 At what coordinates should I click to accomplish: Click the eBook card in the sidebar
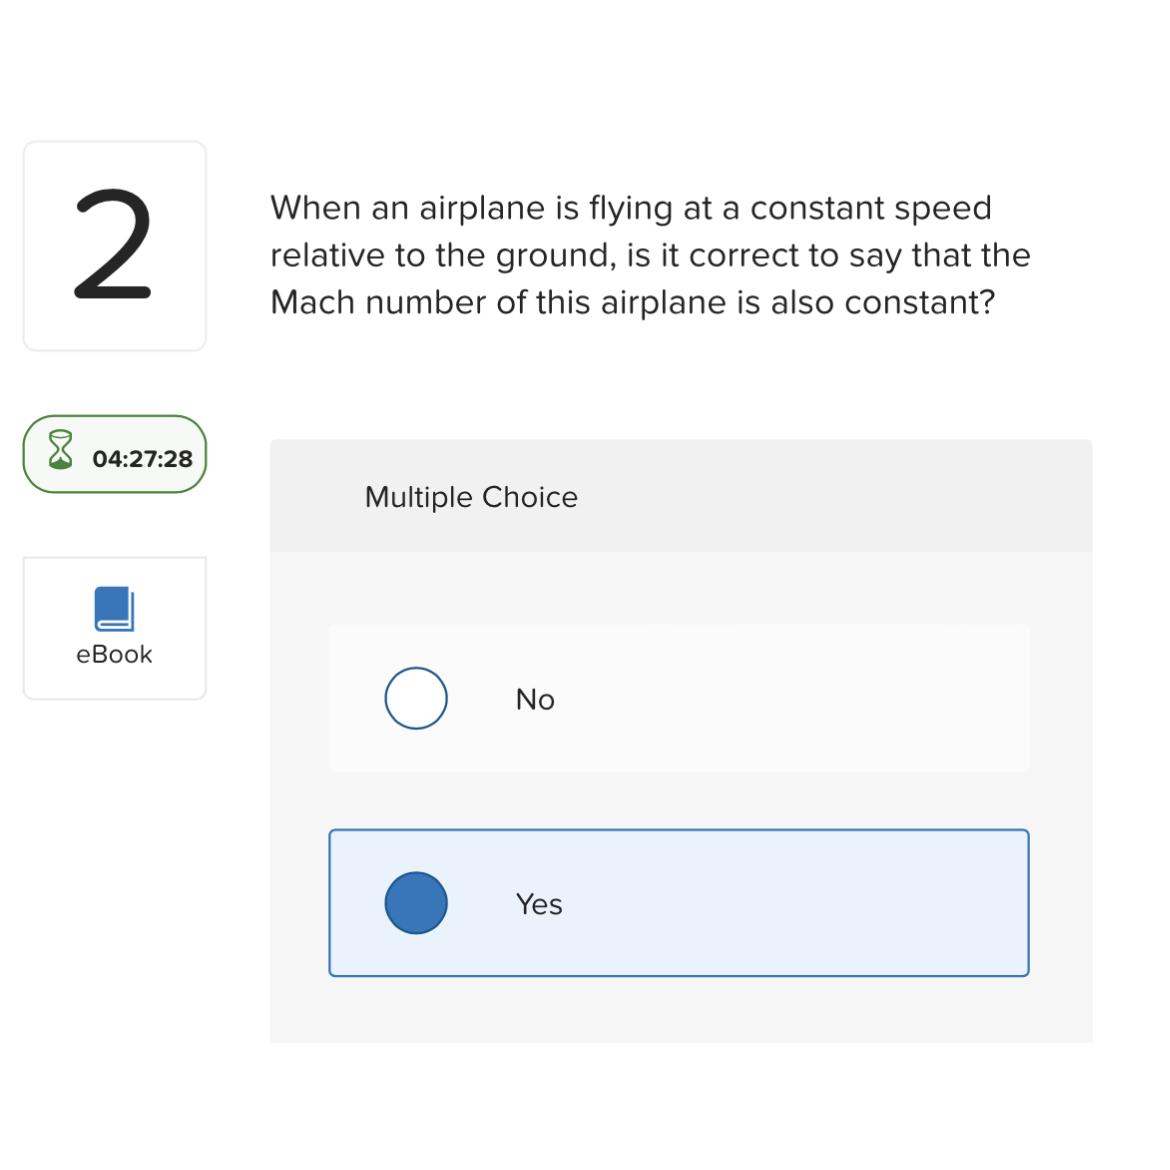coord(114,627)
